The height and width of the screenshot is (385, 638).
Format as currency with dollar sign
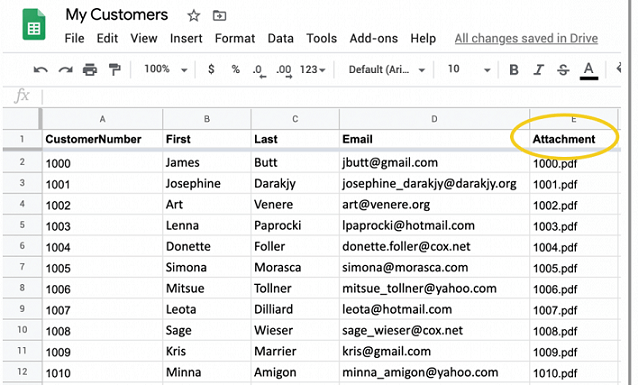(211, 69)
